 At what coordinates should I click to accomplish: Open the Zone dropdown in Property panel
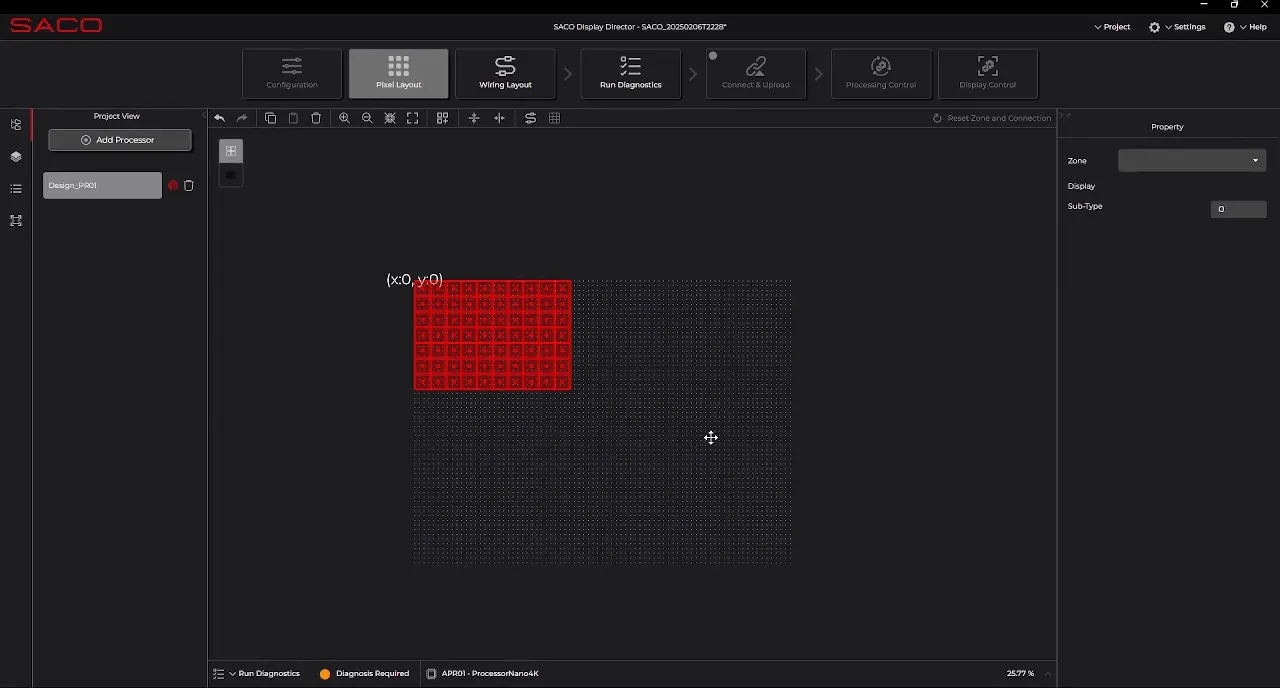click(1192, 160)
